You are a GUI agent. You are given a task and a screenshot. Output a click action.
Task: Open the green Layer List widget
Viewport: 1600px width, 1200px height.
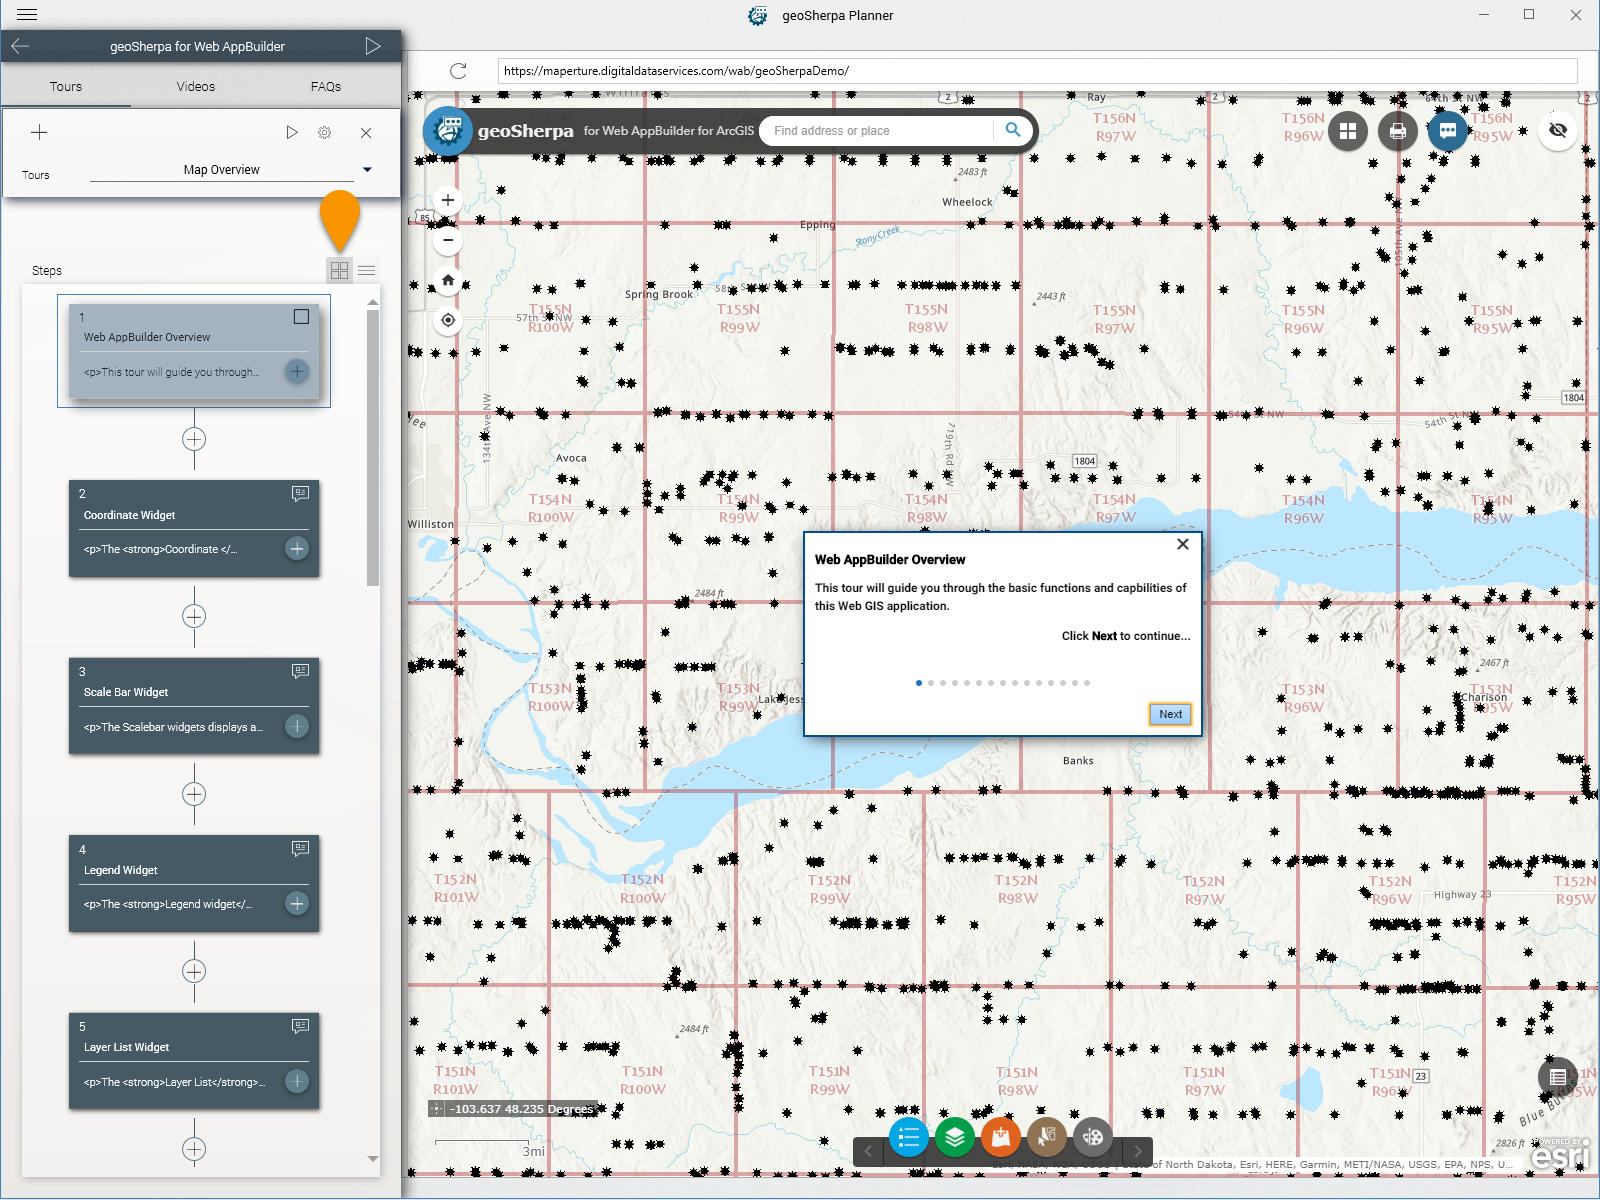[x=955, y=1136]
